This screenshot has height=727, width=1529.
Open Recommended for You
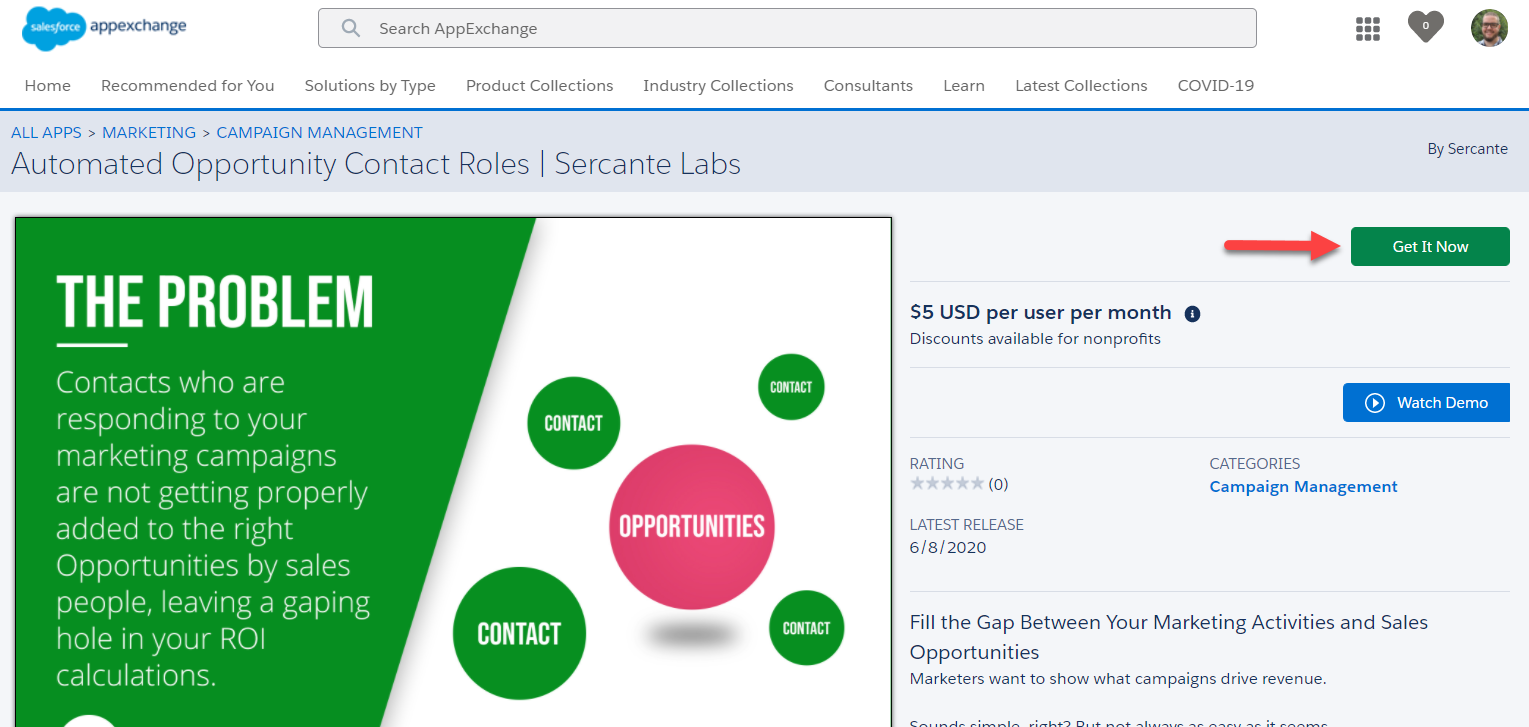(187, 86)
